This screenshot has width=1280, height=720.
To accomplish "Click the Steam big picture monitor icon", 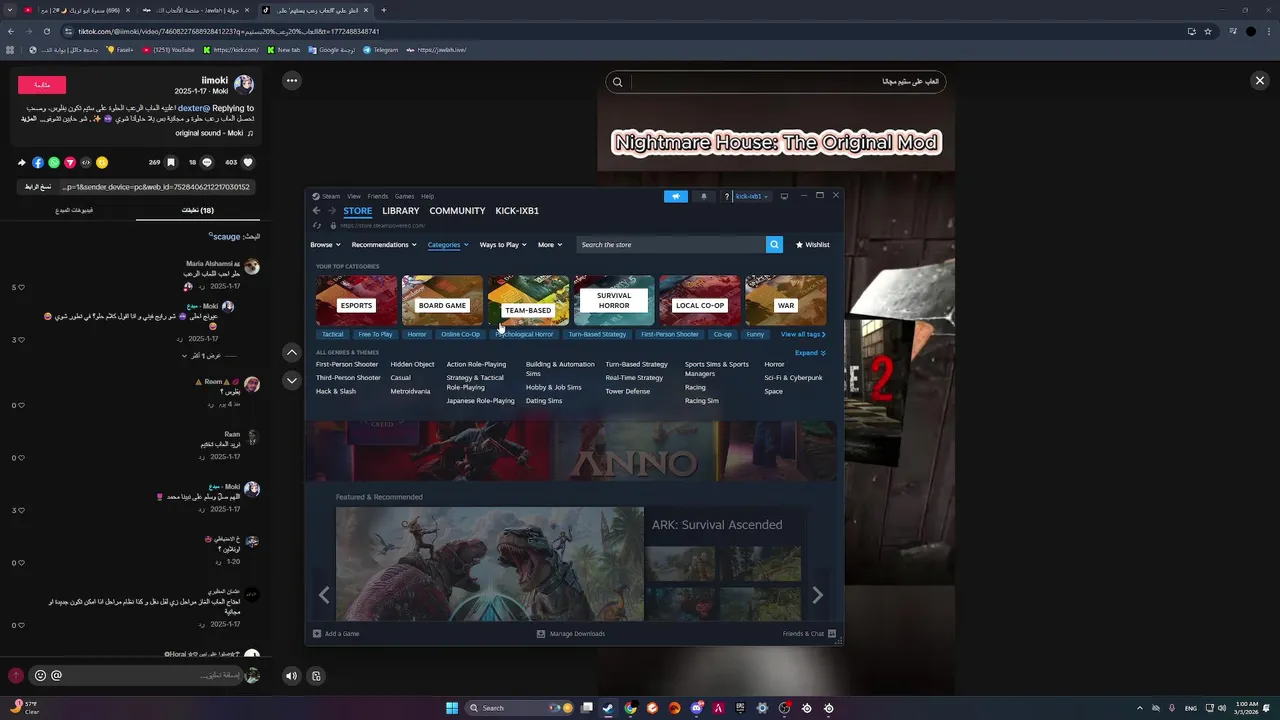I will (x=784, y=196).
